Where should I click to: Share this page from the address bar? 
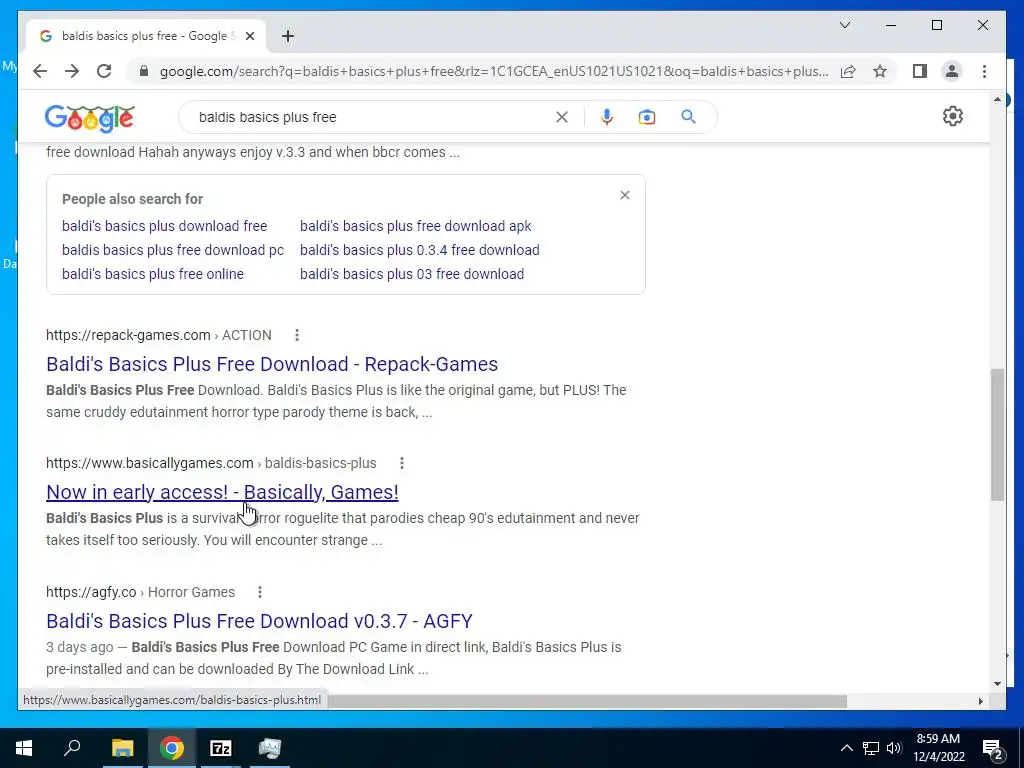(848, 71)
